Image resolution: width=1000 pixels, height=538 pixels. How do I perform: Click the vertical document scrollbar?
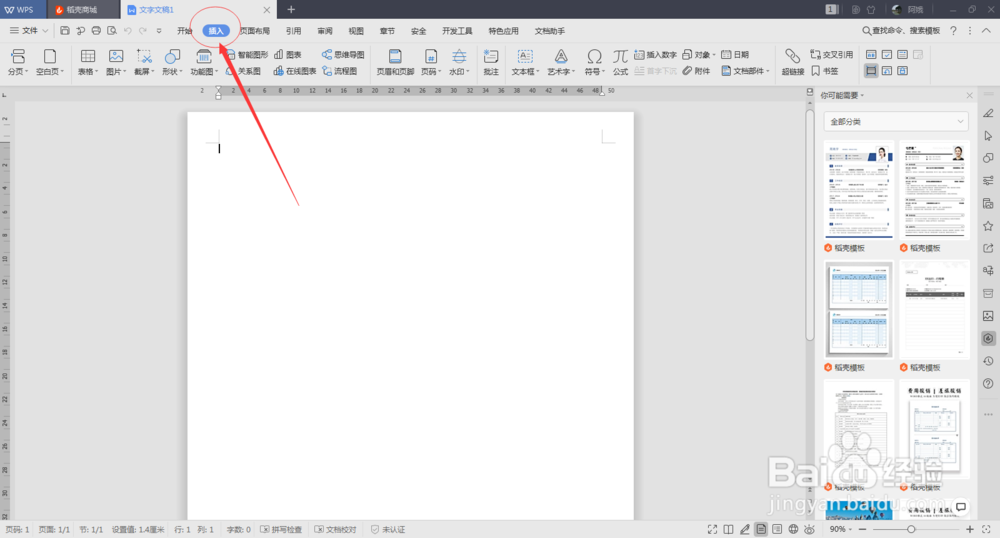[809, 225]
